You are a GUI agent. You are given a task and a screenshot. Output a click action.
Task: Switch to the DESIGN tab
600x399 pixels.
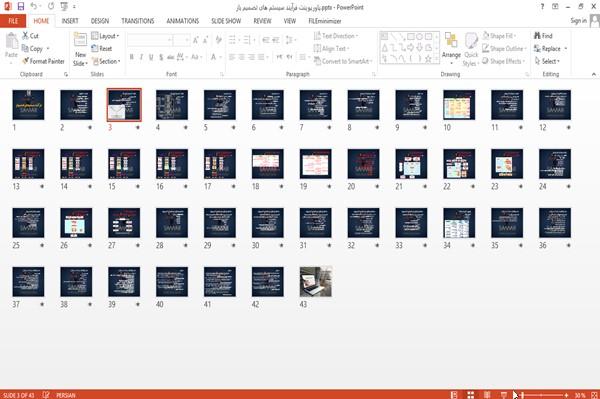[x=100, y=21]
